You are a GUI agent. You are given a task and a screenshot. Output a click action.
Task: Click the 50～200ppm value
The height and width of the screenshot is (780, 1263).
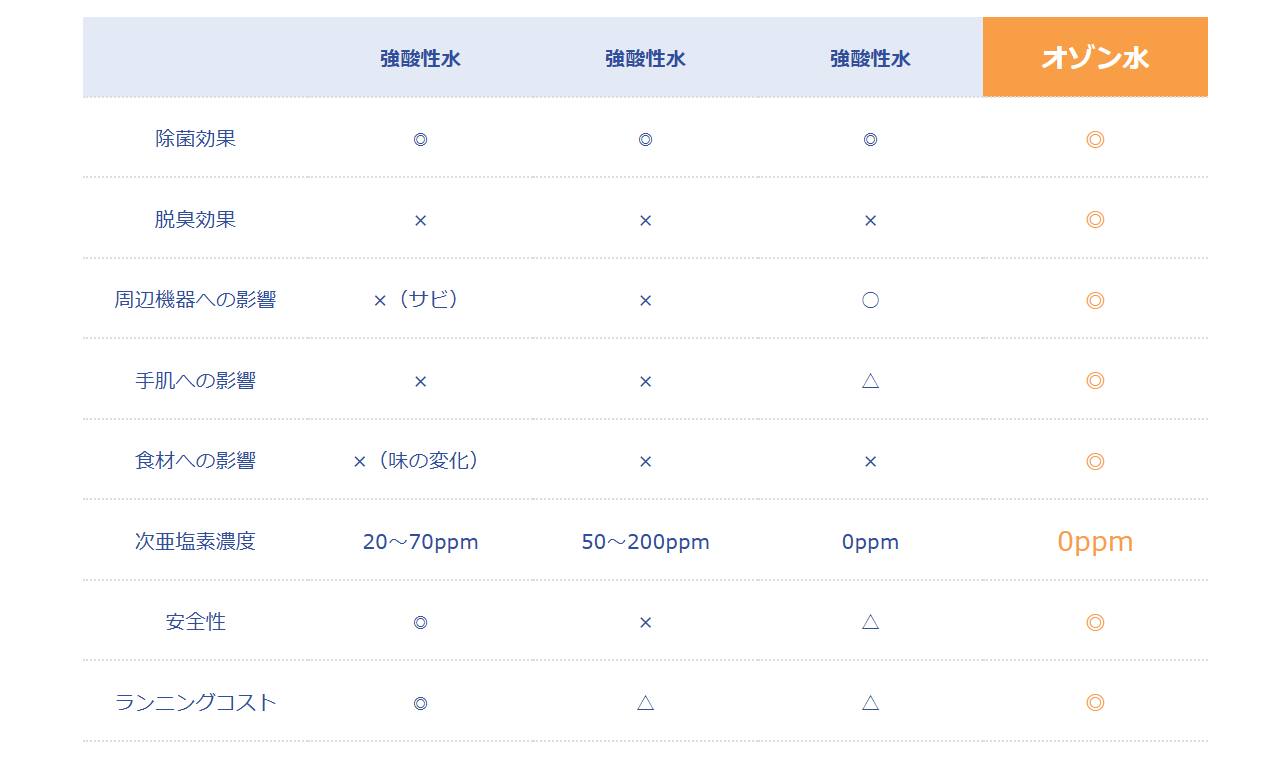point(645,542)
